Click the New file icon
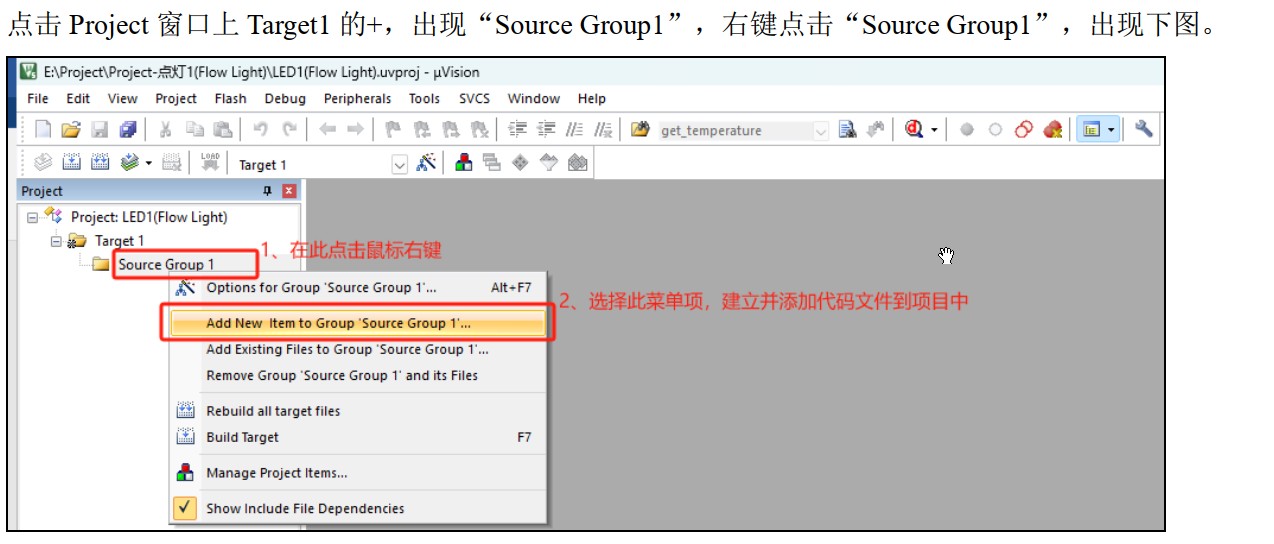 (x=43, y=130)
